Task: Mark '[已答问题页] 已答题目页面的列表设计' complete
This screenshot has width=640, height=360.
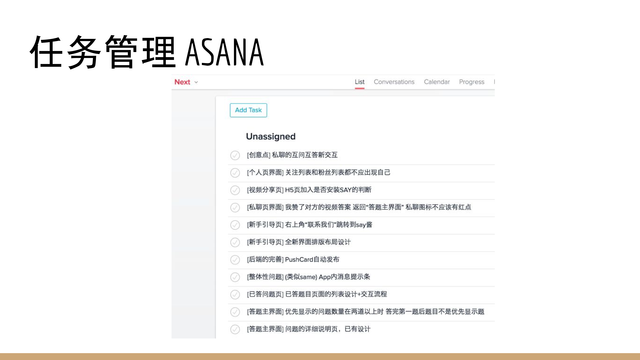Action: 235,294
